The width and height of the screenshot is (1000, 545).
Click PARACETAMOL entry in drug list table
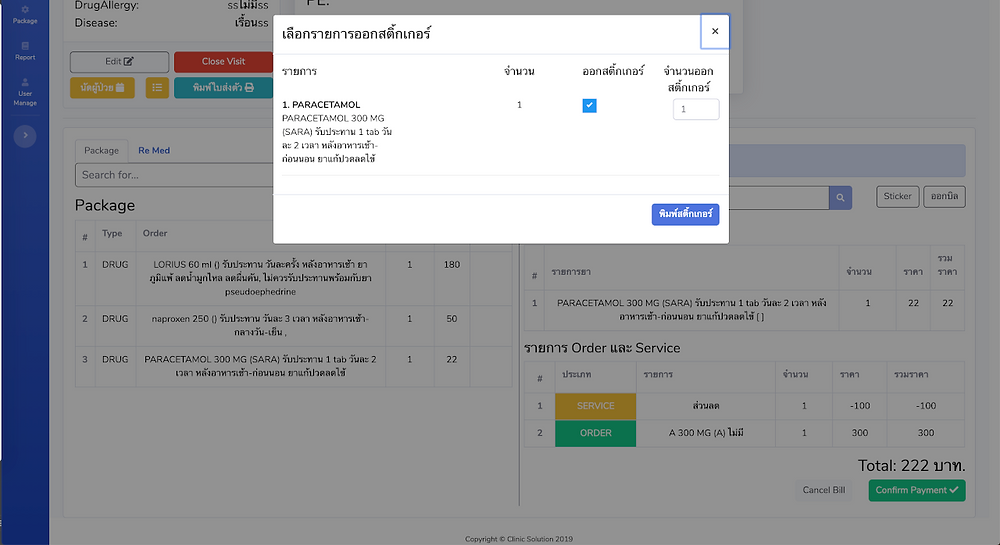tap(691, 310)
